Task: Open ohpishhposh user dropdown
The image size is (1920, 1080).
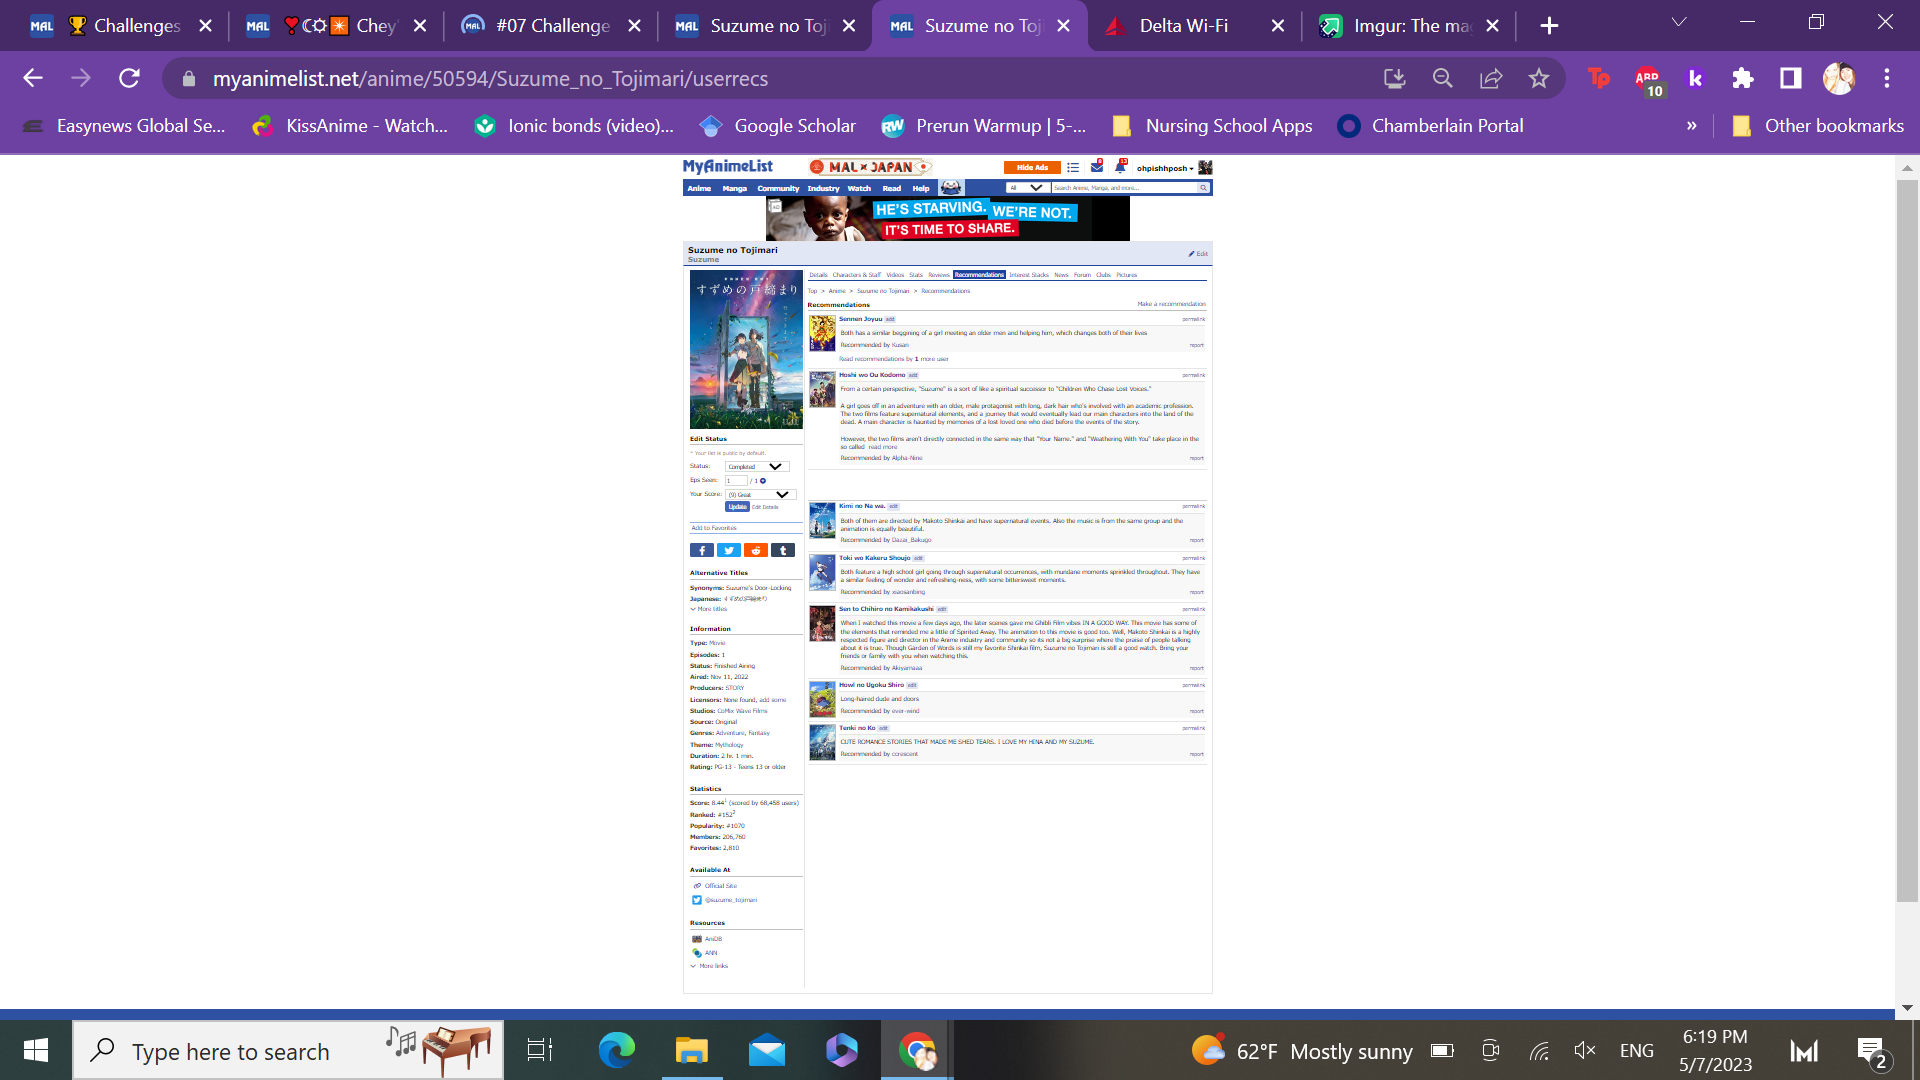Action: pos(1165,168)
